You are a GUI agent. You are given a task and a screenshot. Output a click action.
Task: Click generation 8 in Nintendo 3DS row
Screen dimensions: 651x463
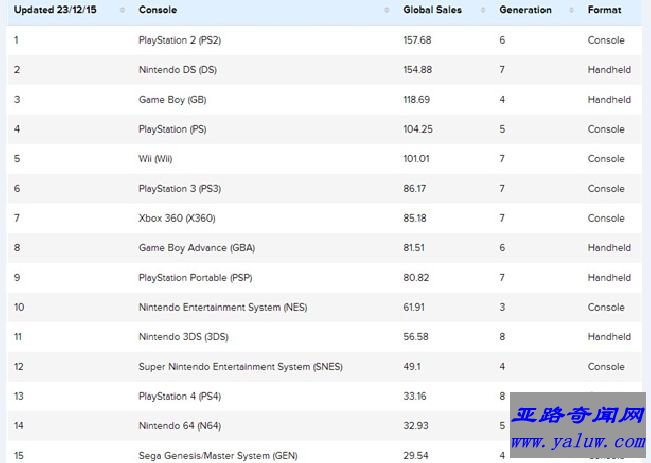(x=502, y=337)
